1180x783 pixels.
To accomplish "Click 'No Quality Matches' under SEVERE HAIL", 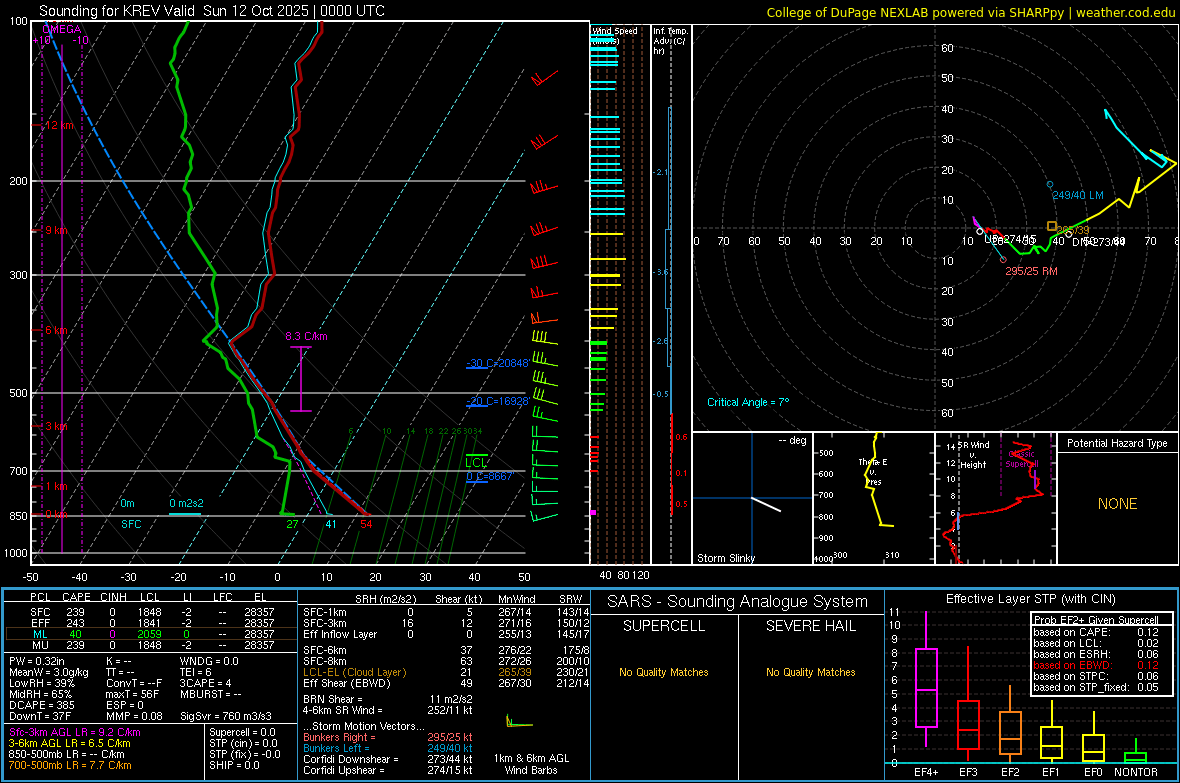I will [810, 672].
